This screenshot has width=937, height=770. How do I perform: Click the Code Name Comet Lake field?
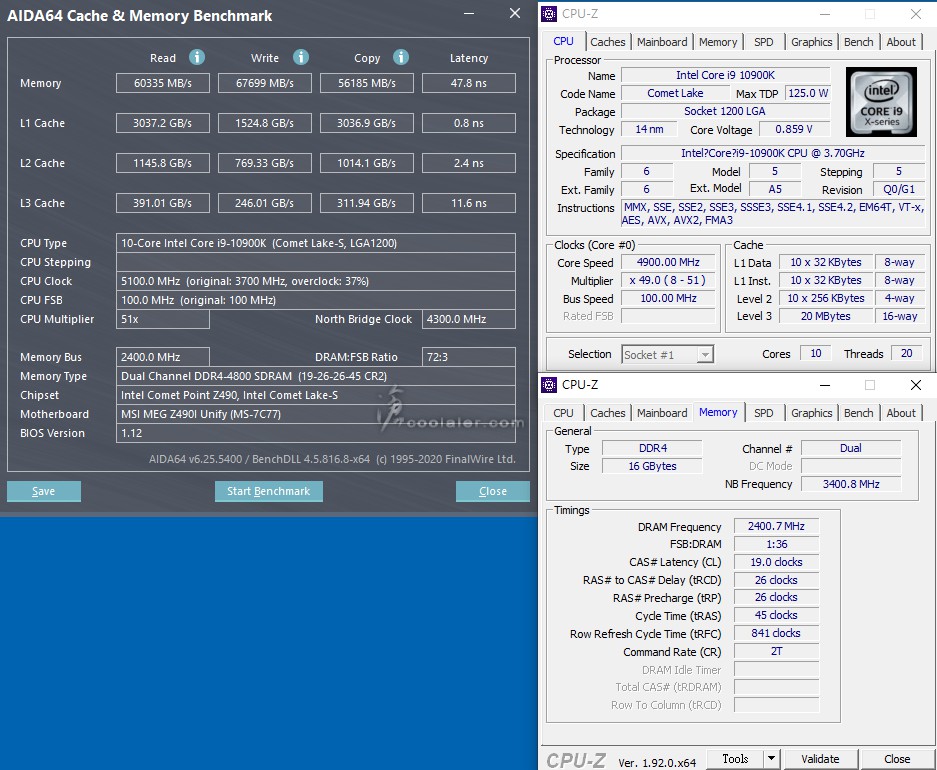(x=675, y=93)
